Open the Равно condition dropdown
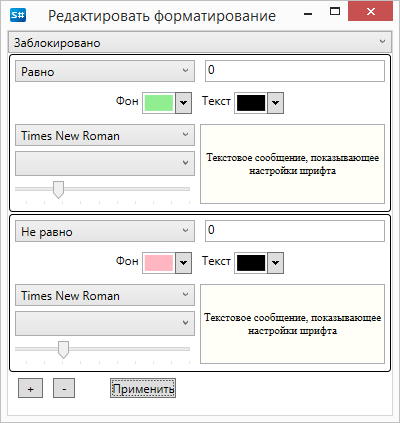 pyautogui.click(x=105, y=71)
